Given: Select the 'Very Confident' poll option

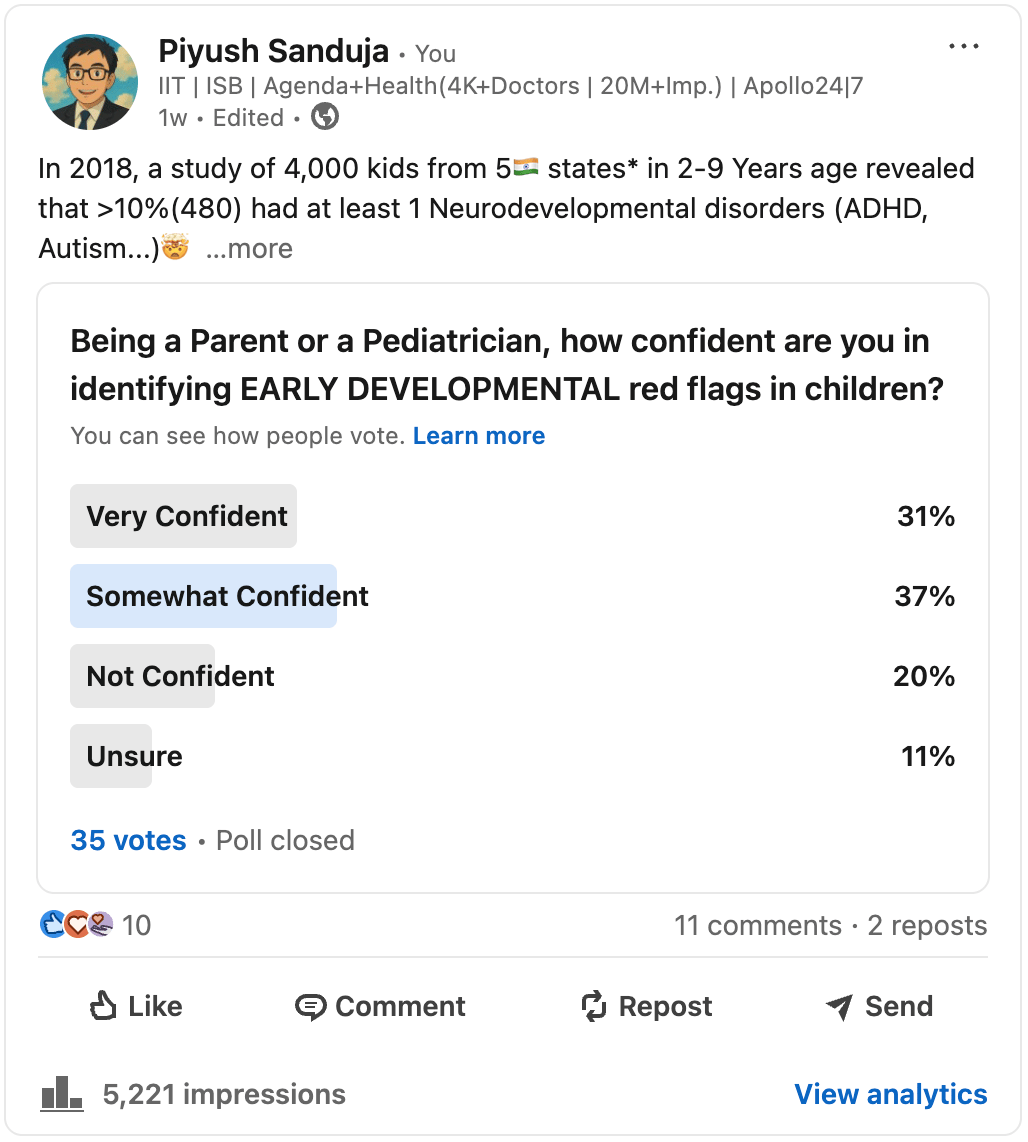Looking at the screenshot, I should click(x=187, y=516).
